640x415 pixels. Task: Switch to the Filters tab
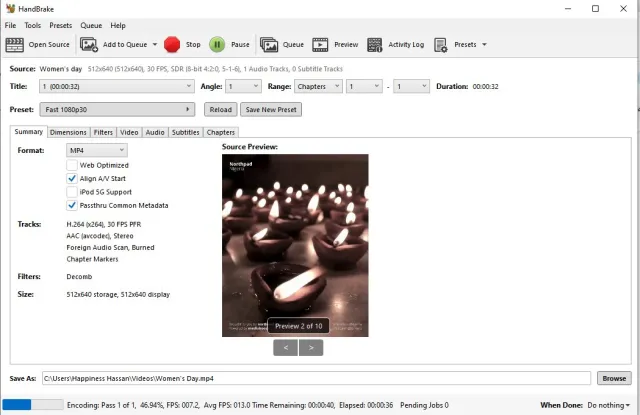pos(103,132)
